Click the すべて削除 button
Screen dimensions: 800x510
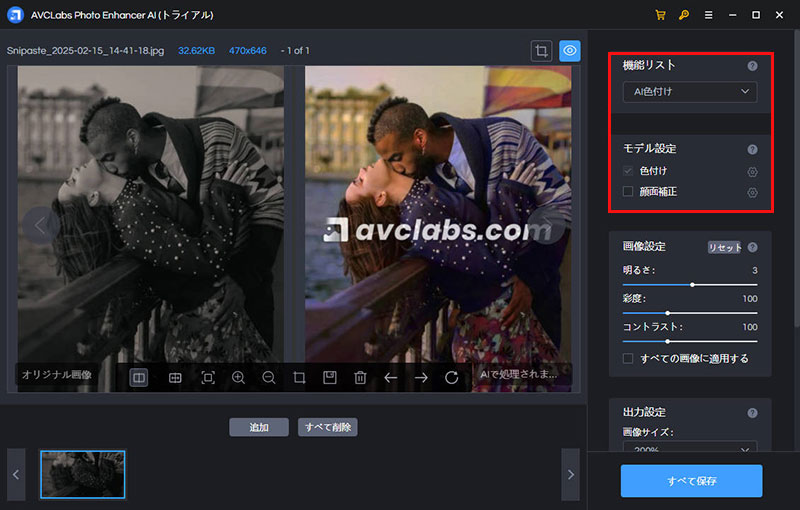coord(328,427)
